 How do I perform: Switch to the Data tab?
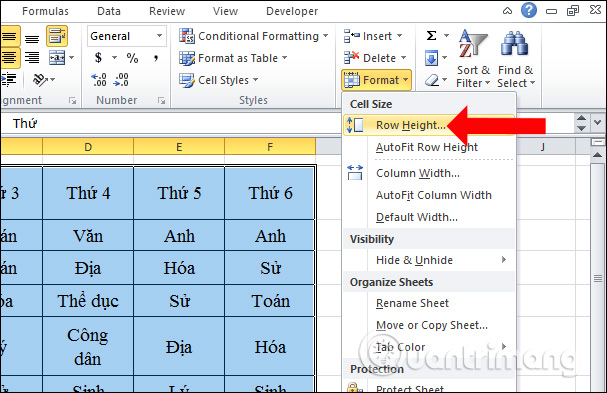(x=109, y=11)
